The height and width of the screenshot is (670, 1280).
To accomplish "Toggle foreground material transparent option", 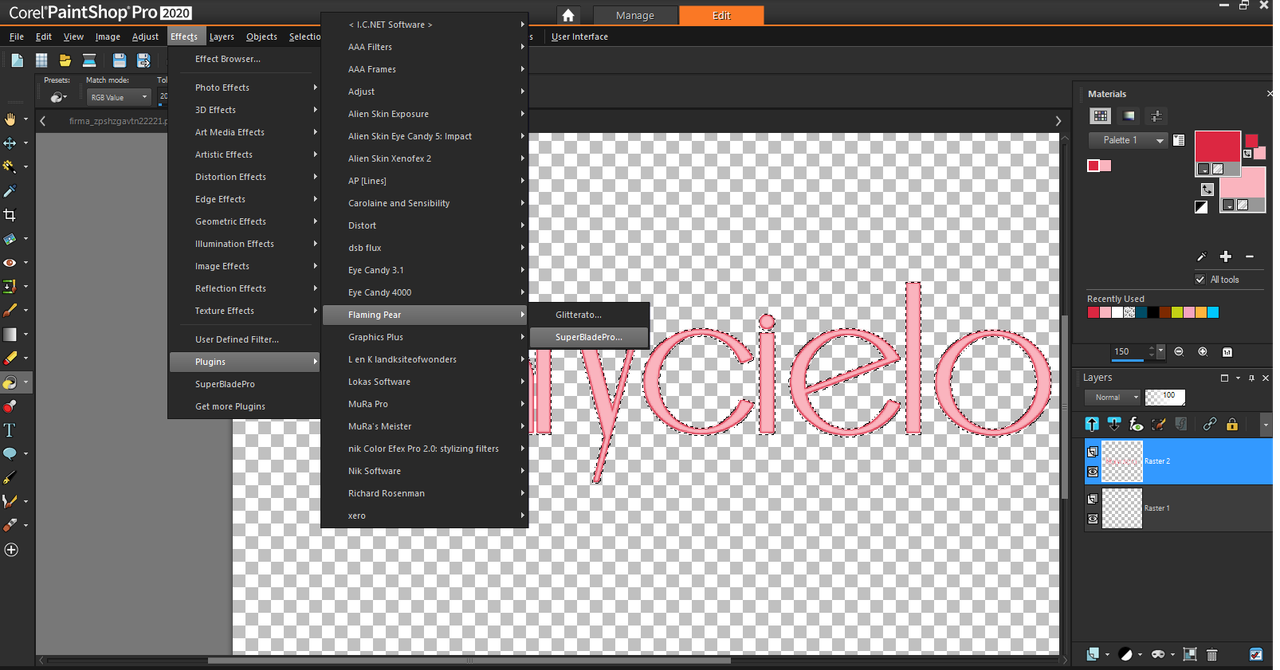I will [1217, 169].
